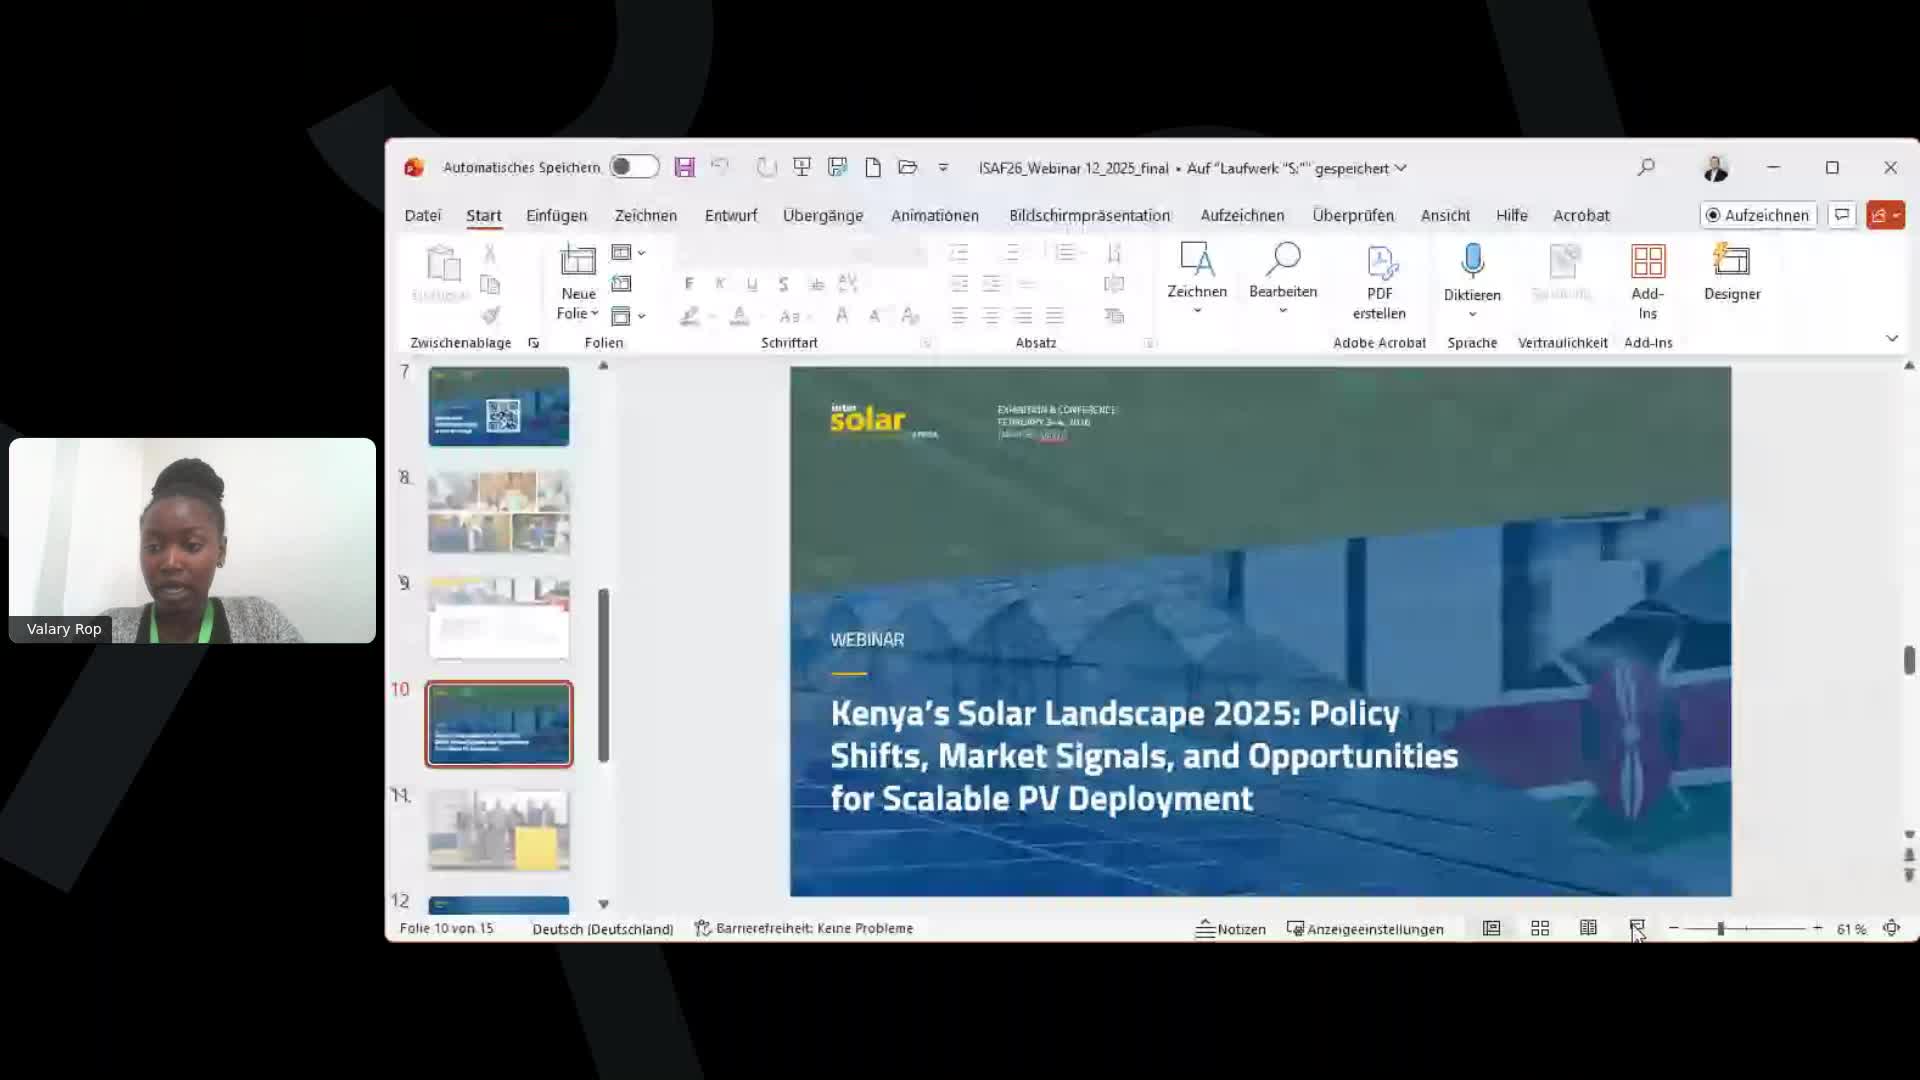Switch to Reading view icon
Image resolution: width=1920 pixels, height=1080 pixels.
pos(1588,928)
